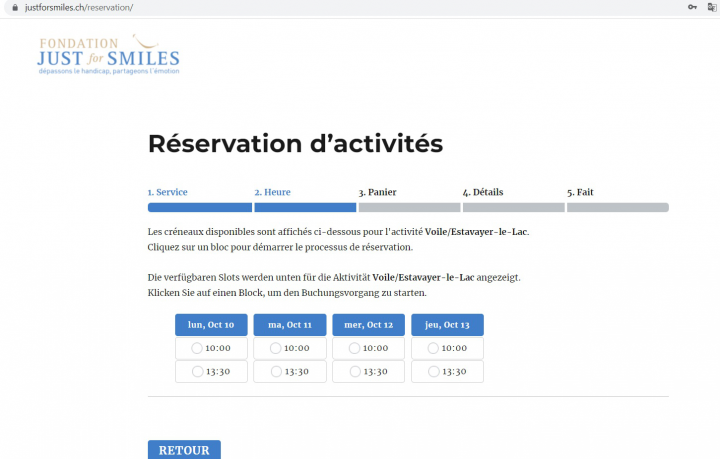Screen dimensions: 720x459
Task: Click the Service progress bar segment
Action: point(200,207)
